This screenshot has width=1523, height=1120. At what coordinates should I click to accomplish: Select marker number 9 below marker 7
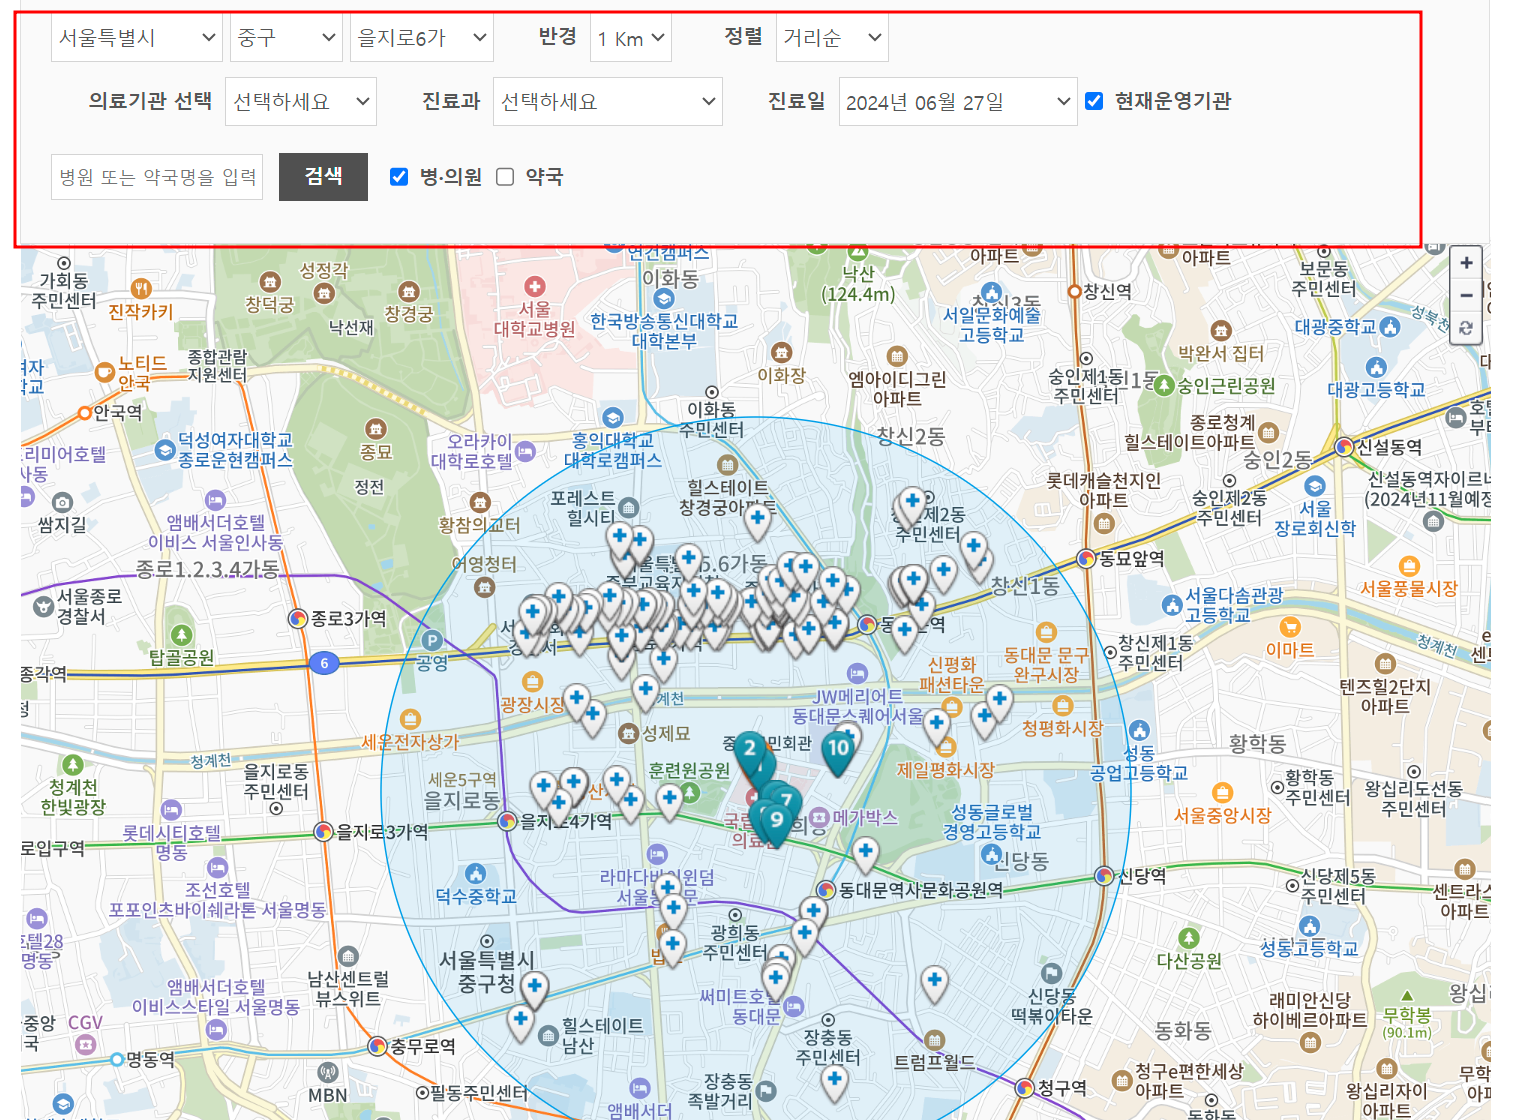tap(777, 818)
